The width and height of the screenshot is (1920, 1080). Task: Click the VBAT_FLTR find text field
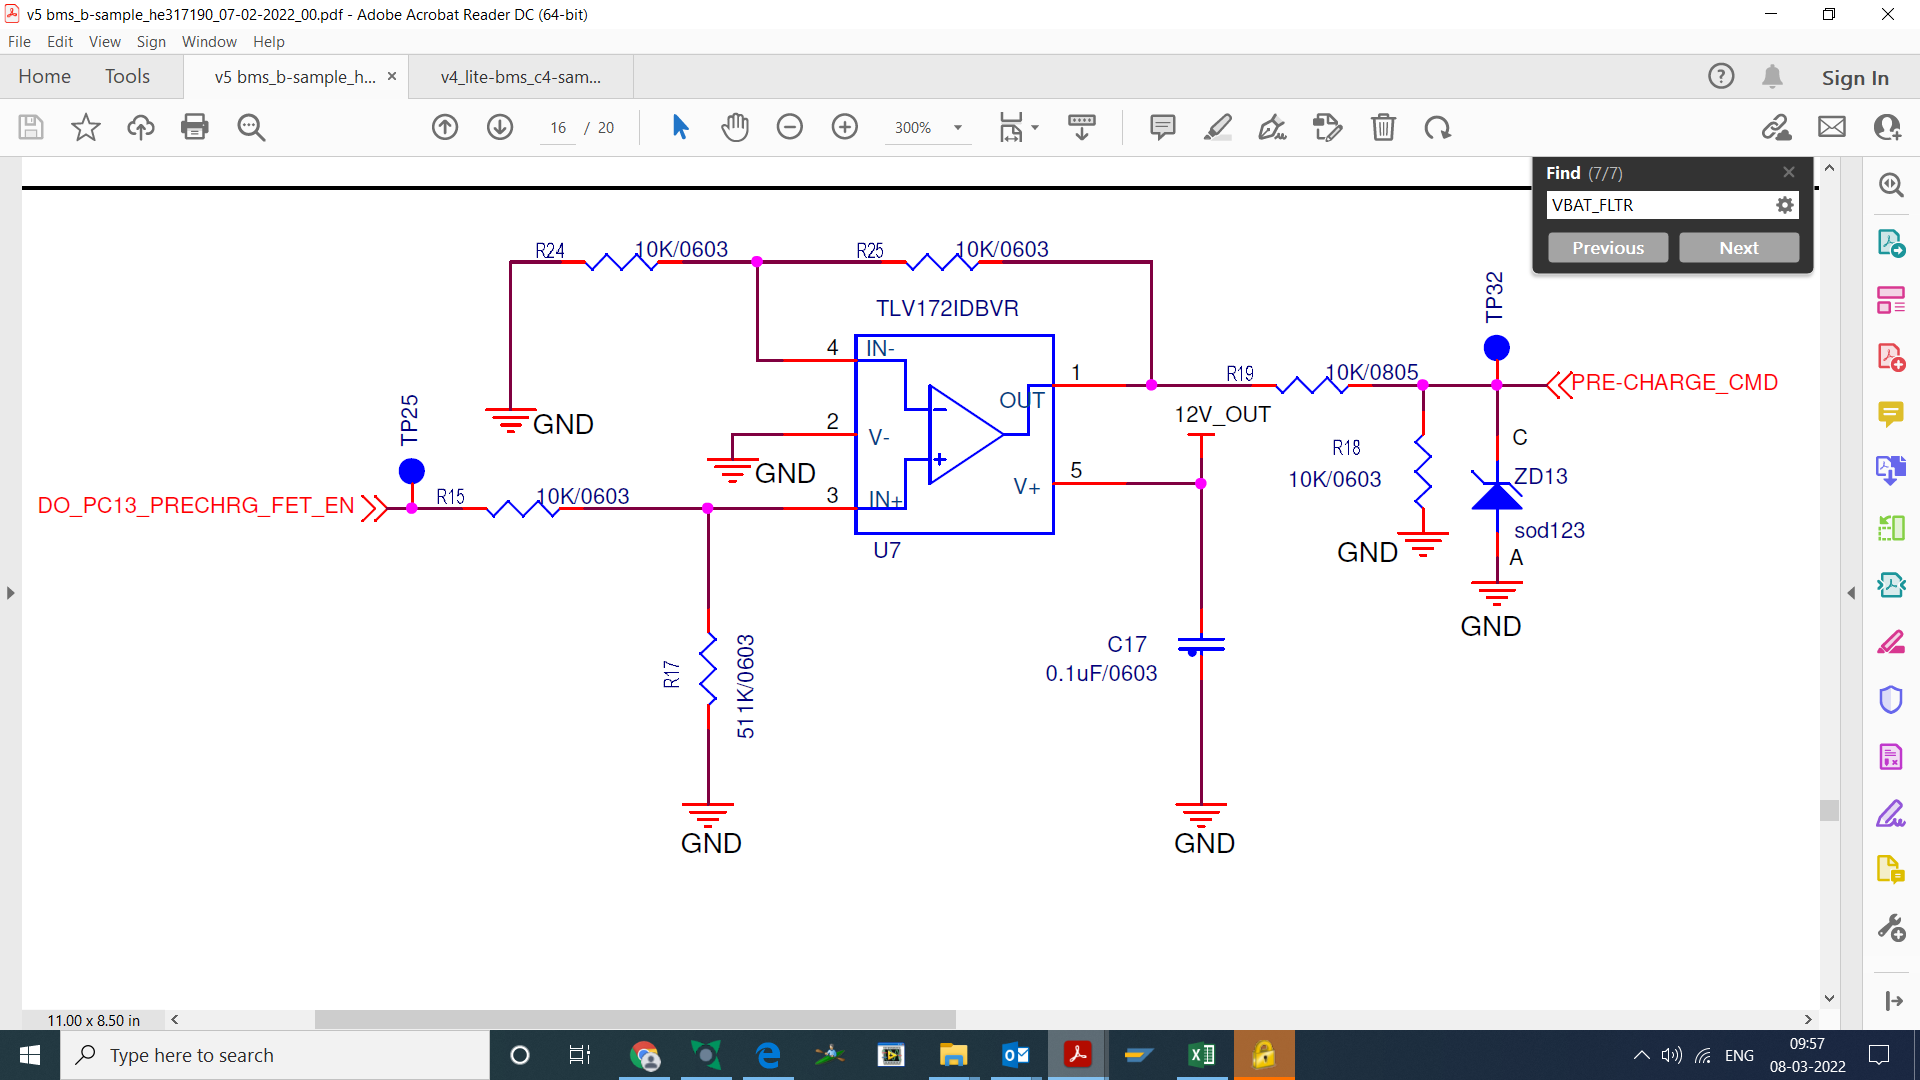tap(1660, 205)
